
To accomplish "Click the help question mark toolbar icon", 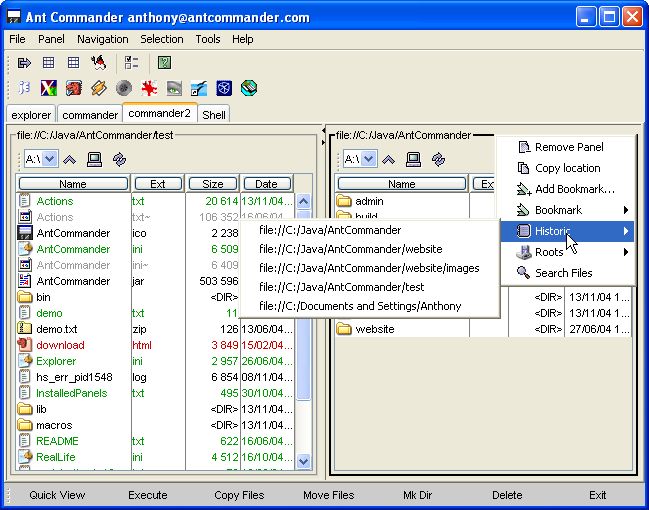I will pos(165,63).
